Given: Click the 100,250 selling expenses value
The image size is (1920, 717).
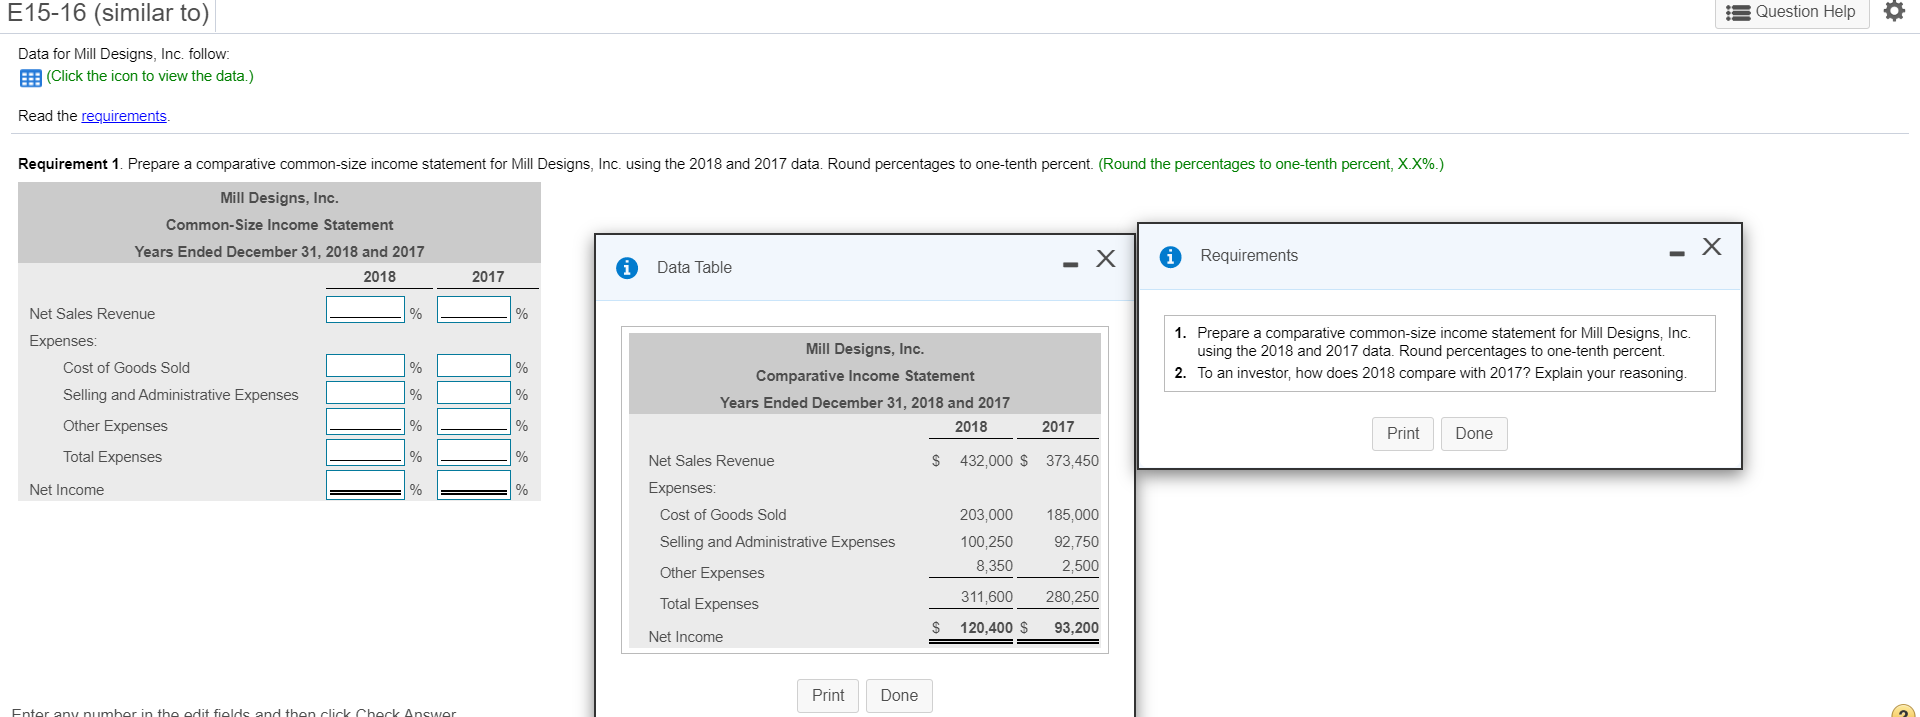Looking at the screenshot, I should click(x=986, y=542).
